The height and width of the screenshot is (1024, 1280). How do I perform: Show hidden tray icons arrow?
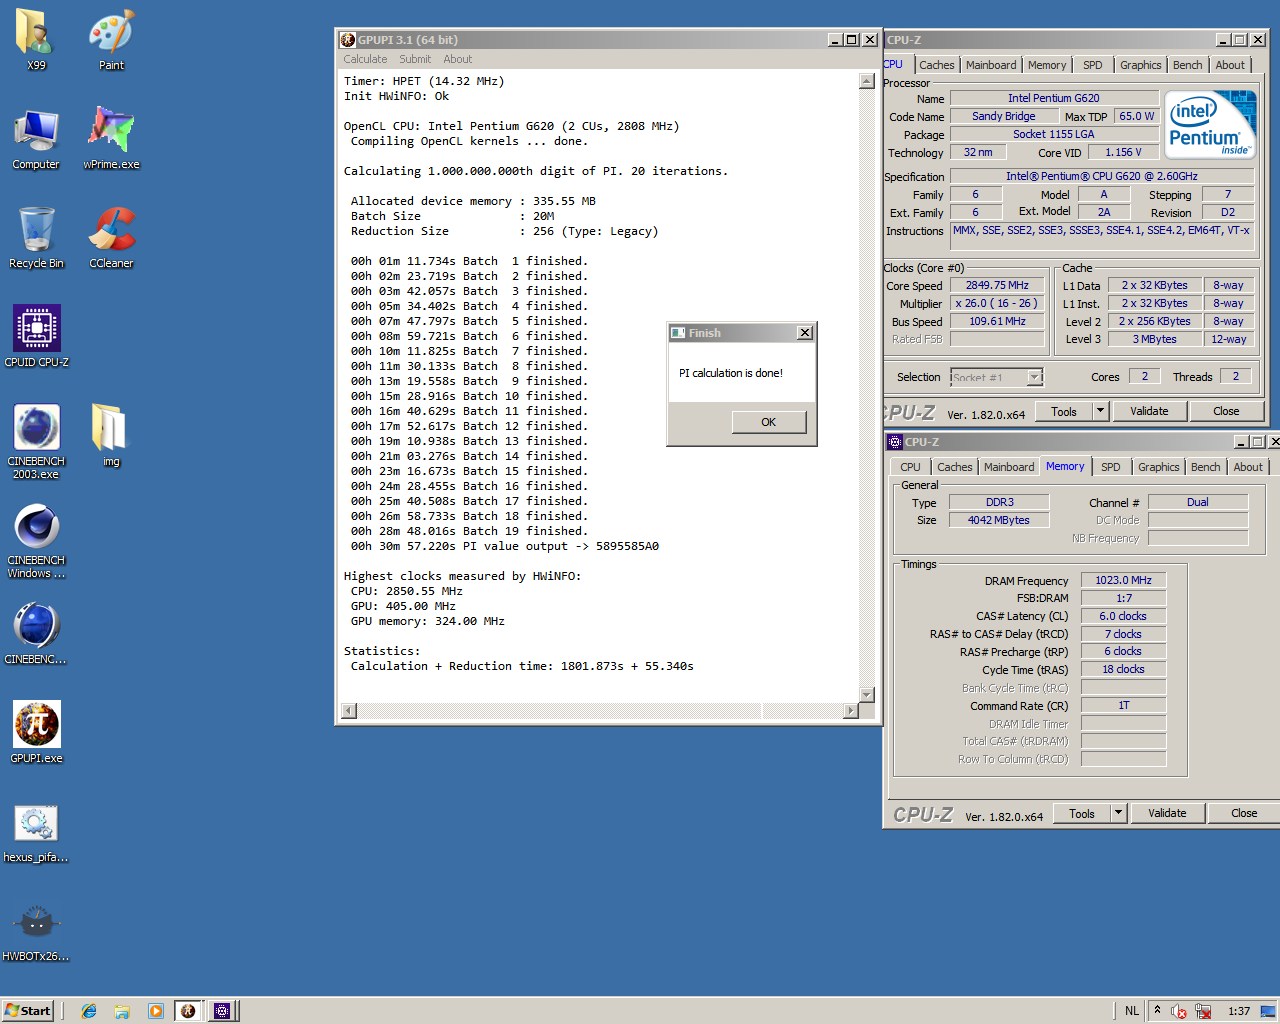pyautogui.click(x=1157, y=1010)
